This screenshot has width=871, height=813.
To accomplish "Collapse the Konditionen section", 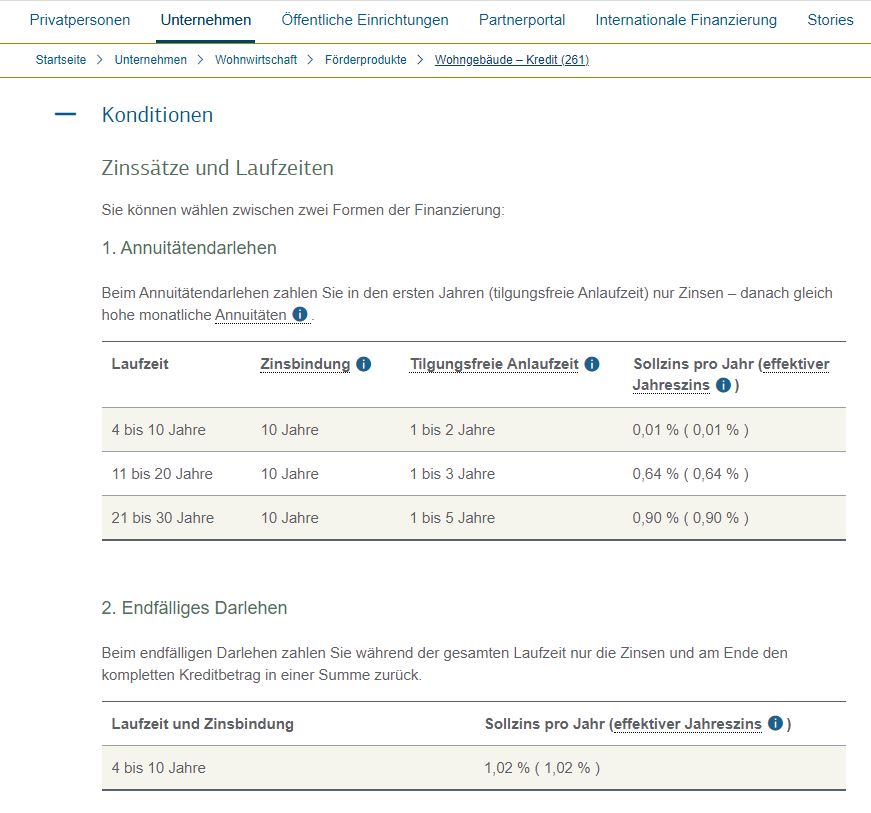I will tap(66, 115).
